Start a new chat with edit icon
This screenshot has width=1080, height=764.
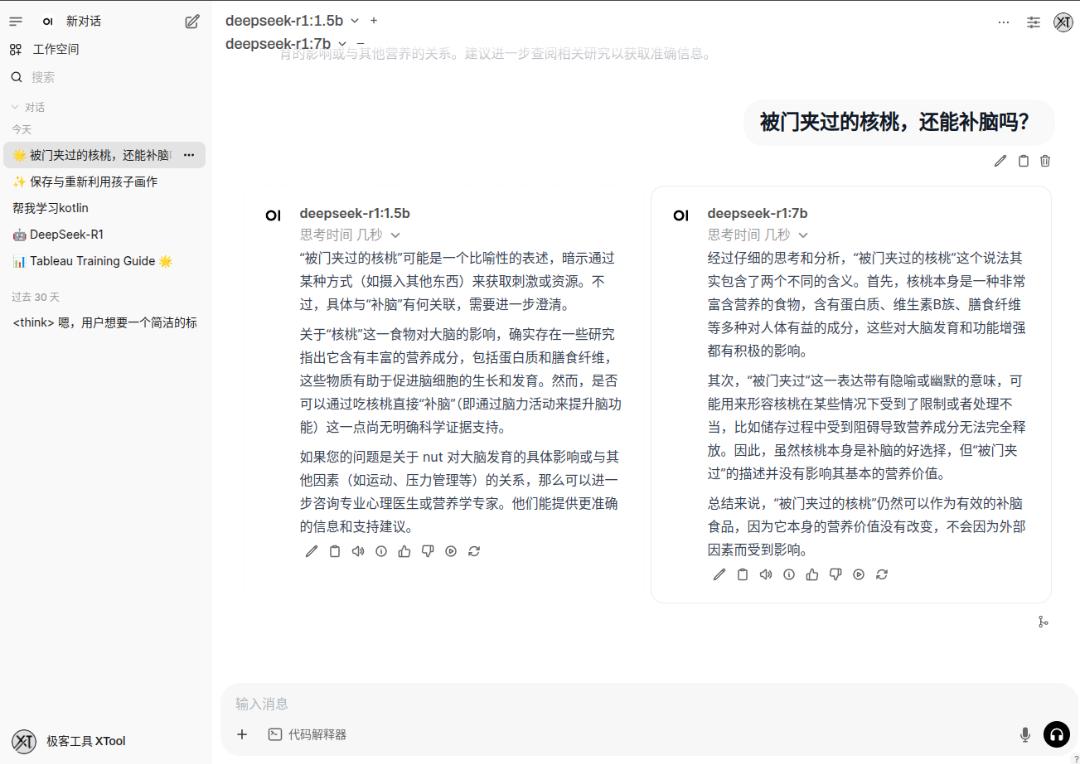tap(192, 21)
